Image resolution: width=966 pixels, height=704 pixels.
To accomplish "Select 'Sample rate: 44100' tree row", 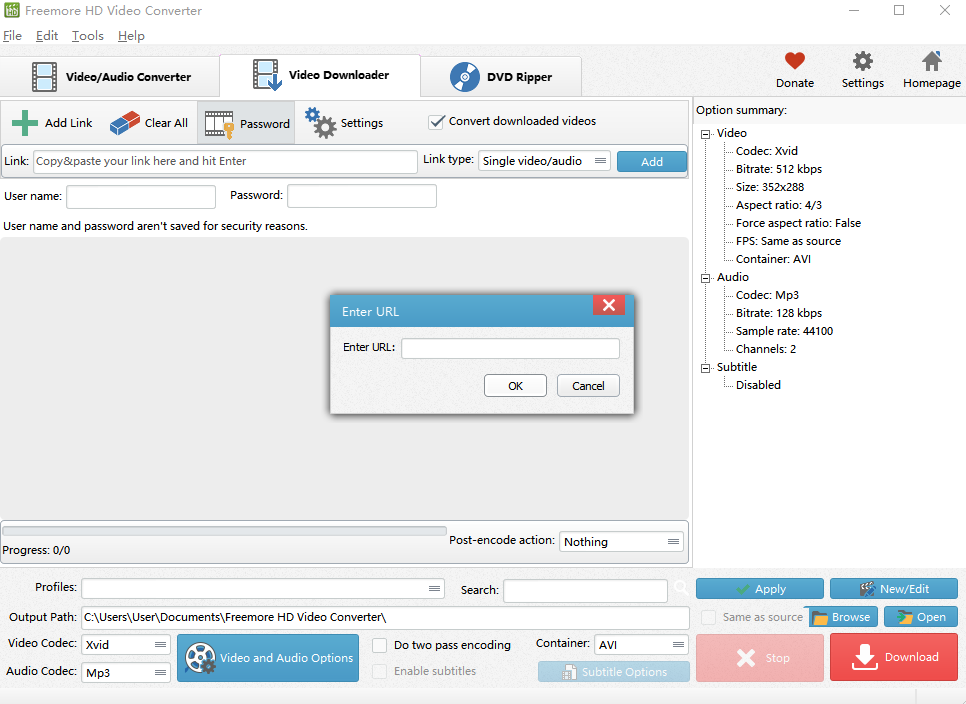I will [784, 331].
